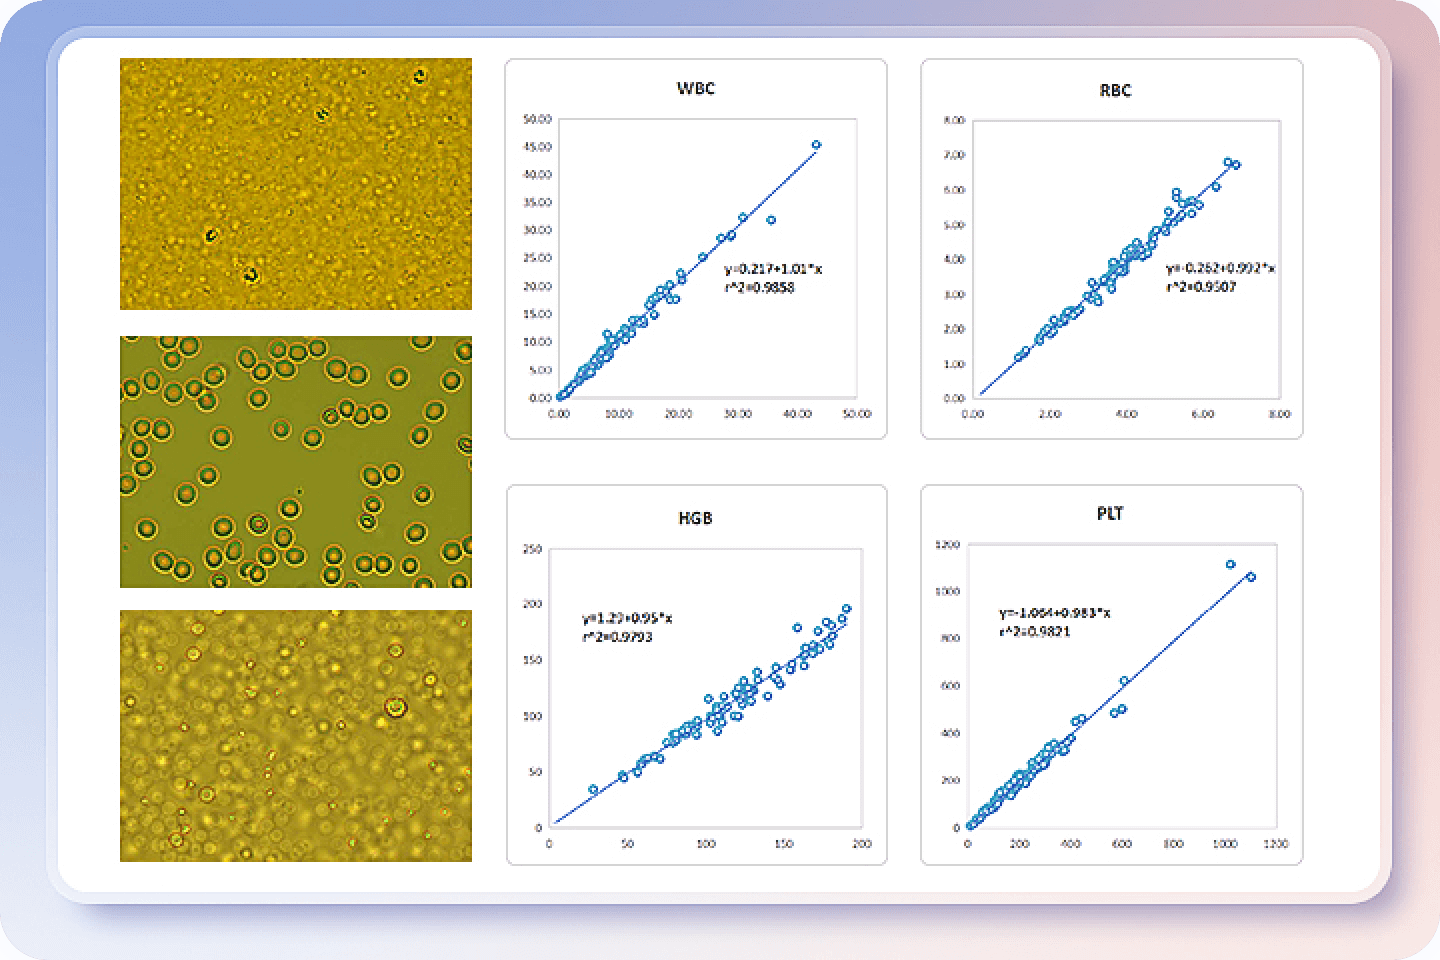Select the RBC scatter chart title
Viewport: 1440px width, 960px height.
click(x=1114, y=91)
